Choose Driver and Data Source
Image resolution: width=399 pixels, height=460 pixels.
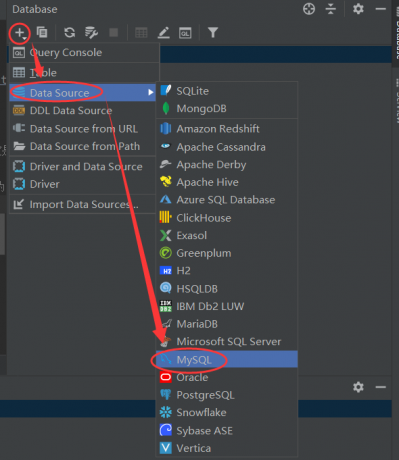click(83, 166)
